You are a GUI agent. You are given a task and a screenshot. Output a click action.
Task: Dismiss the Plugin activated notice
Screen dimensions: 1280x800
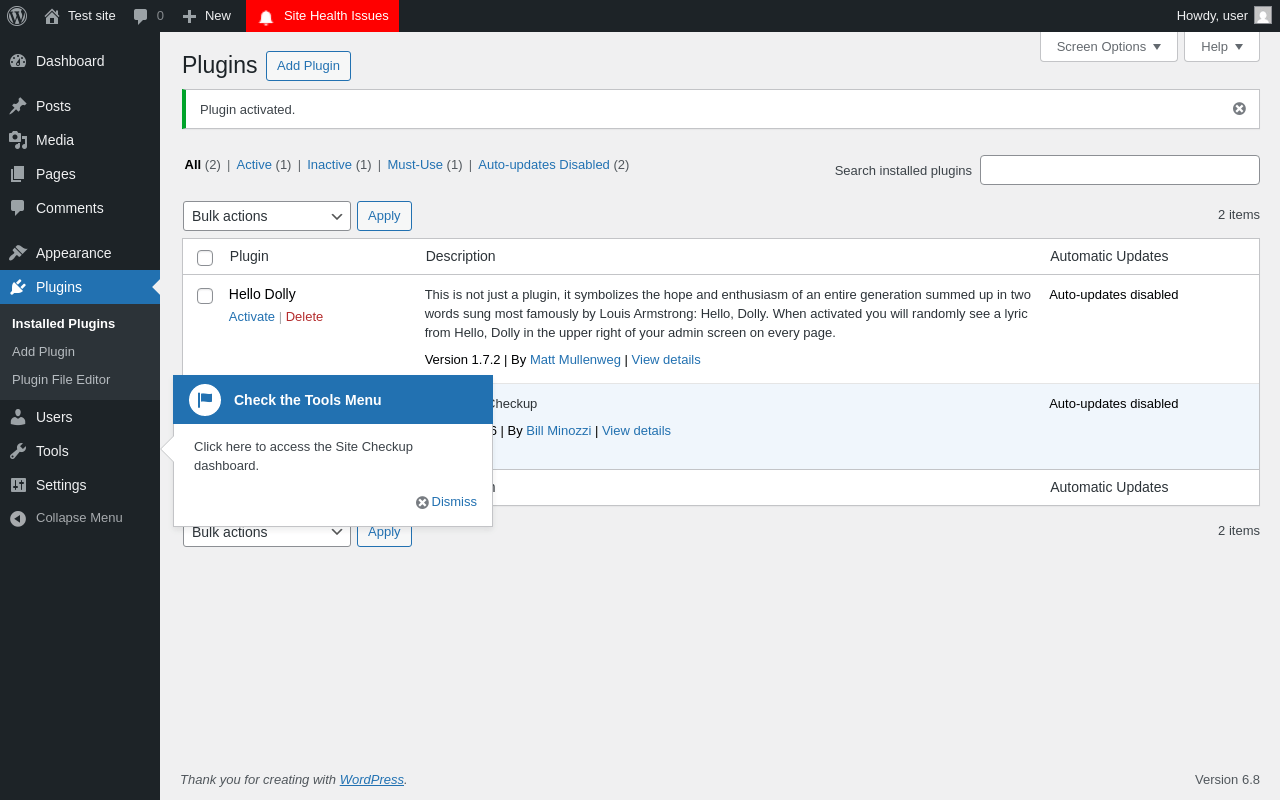click(x=1239, y=109)
